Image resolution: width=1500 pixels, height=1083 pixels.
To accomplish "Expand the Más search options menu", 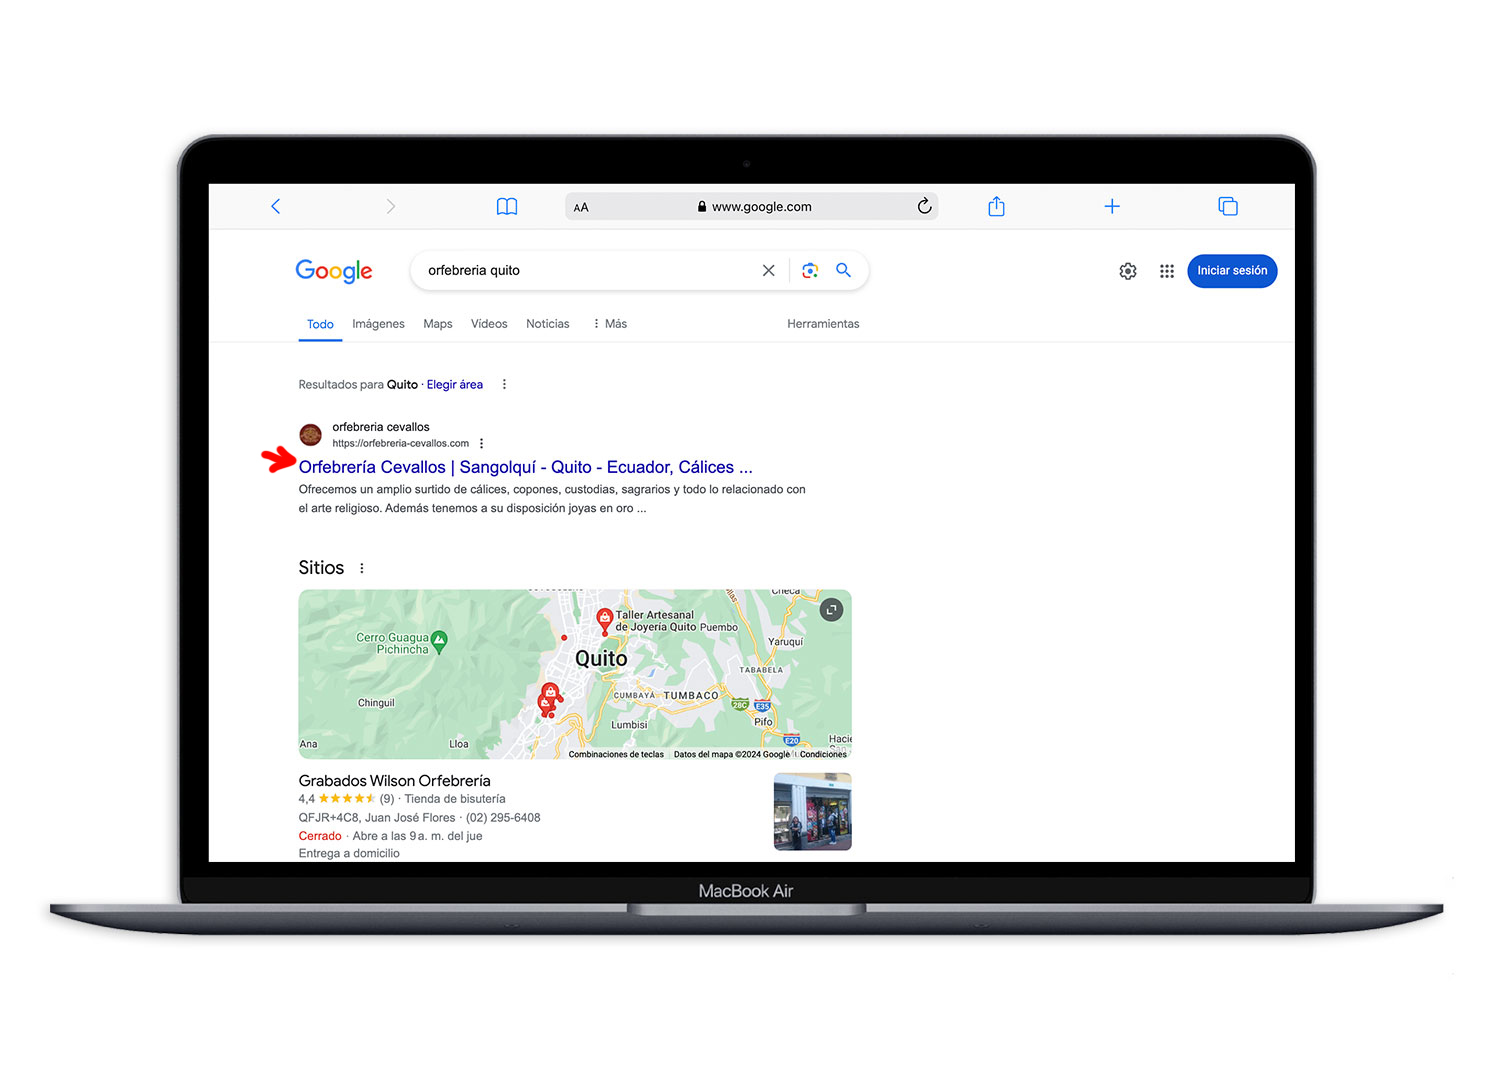I will point(610,324).
